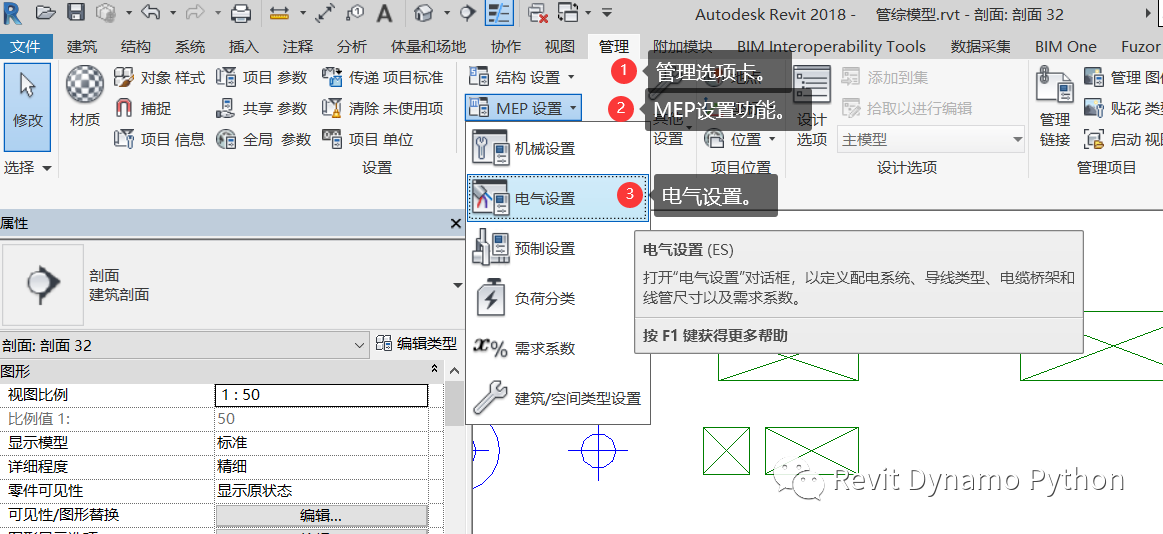The image size is (1163, 534).
Task: Open the 材质 (Materials) tool
Action: tap(85, 99)
